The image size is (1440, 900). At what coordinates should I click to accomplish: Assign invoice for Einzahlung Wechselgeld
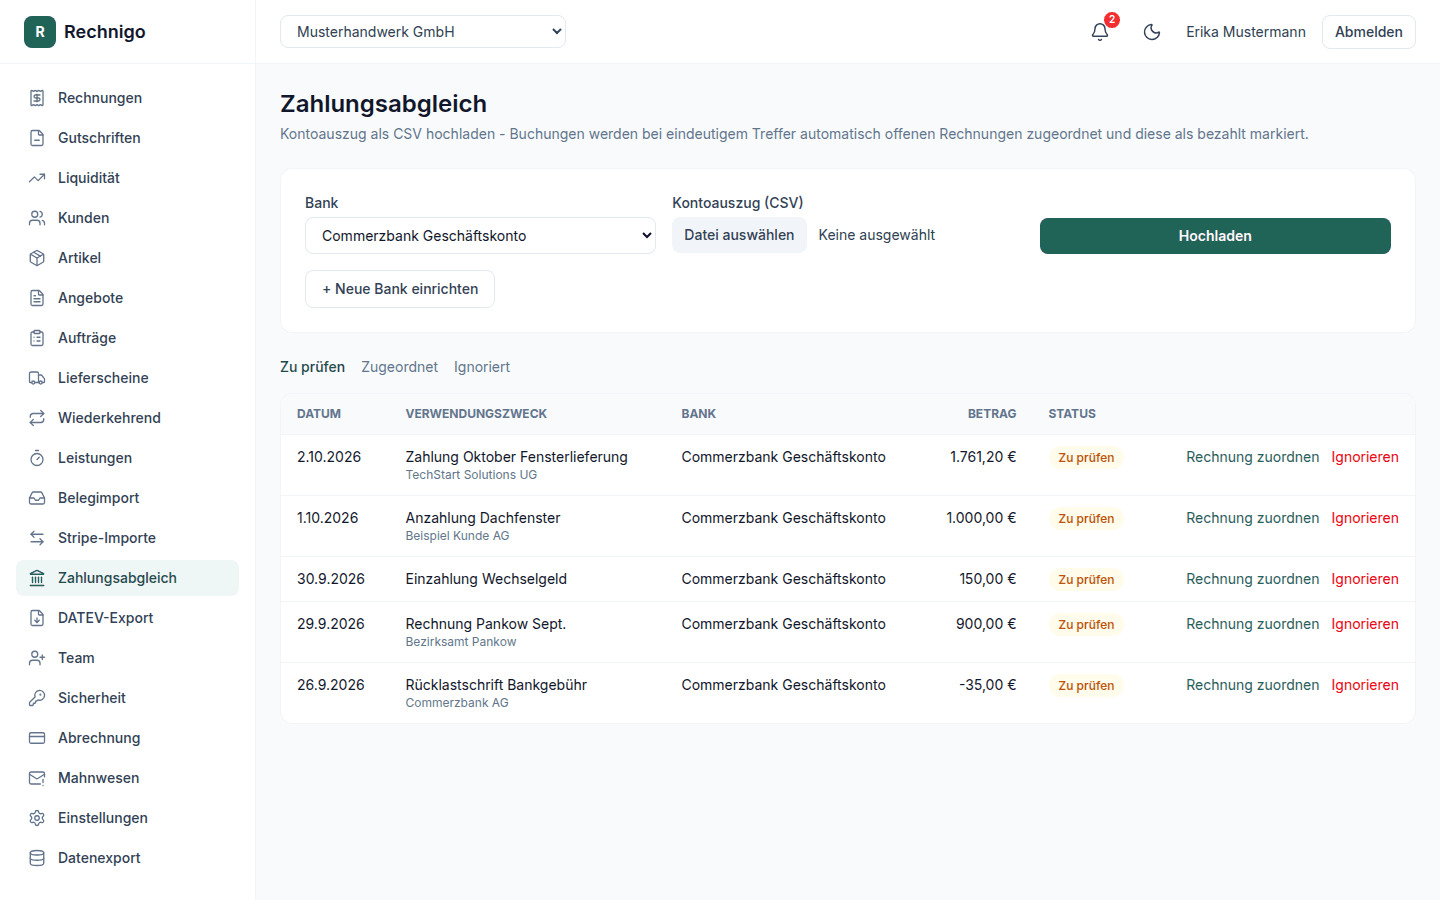[1252, 579]
